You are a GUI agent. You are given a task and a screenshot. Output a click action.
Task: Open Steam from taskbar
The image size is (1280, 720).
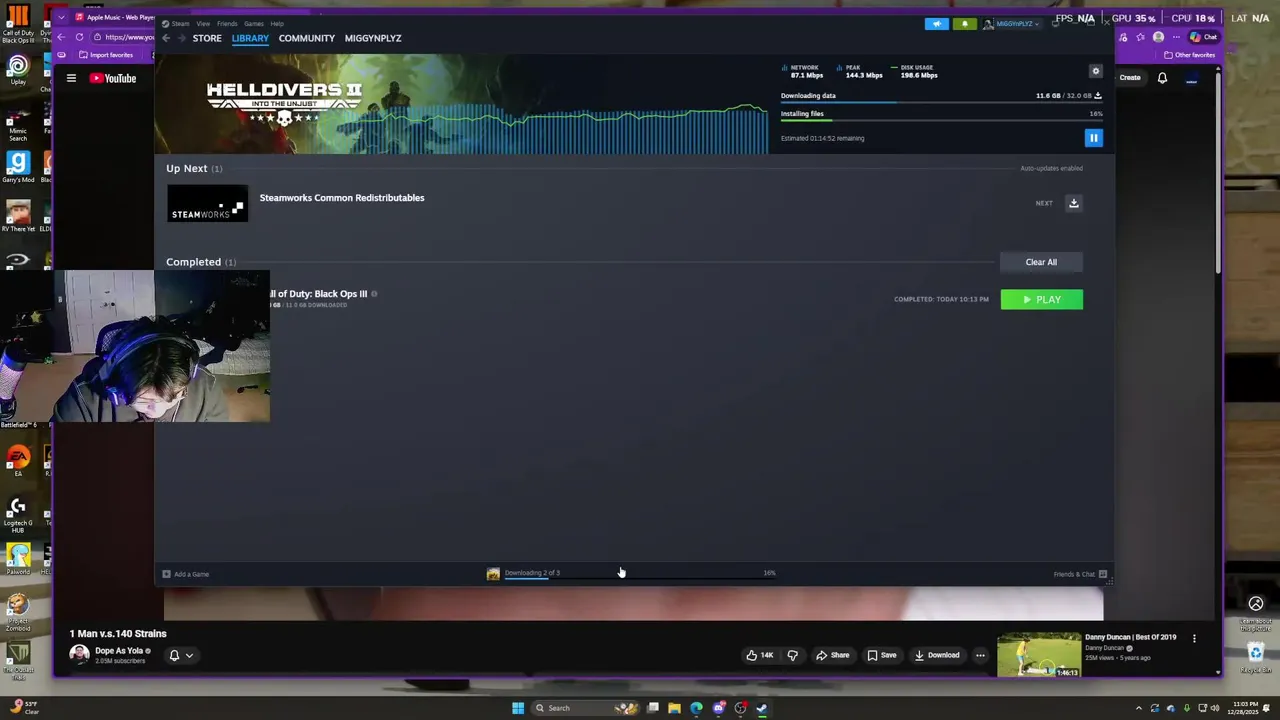(x=762, y=708)
